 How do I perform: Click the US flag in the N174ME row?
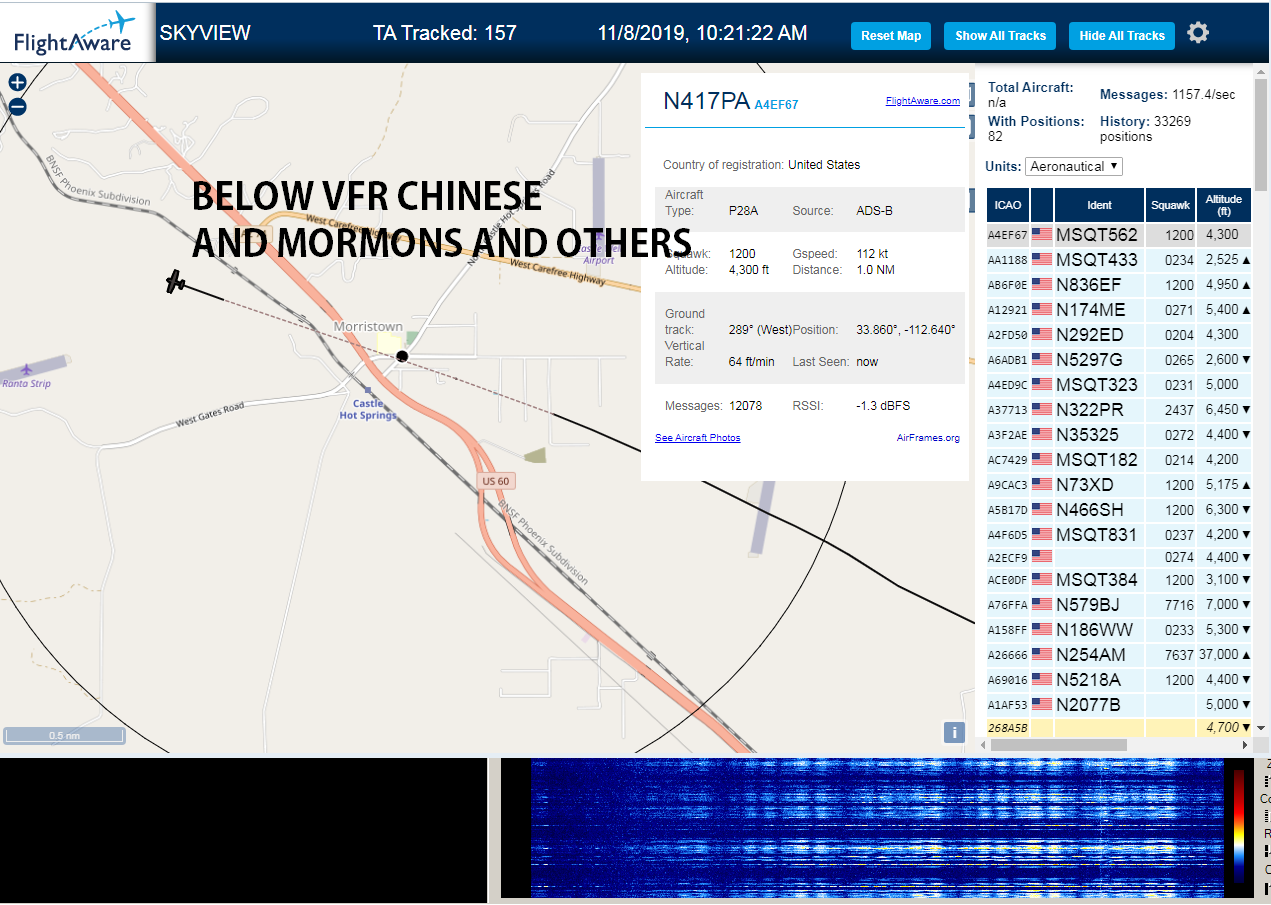1042,309
